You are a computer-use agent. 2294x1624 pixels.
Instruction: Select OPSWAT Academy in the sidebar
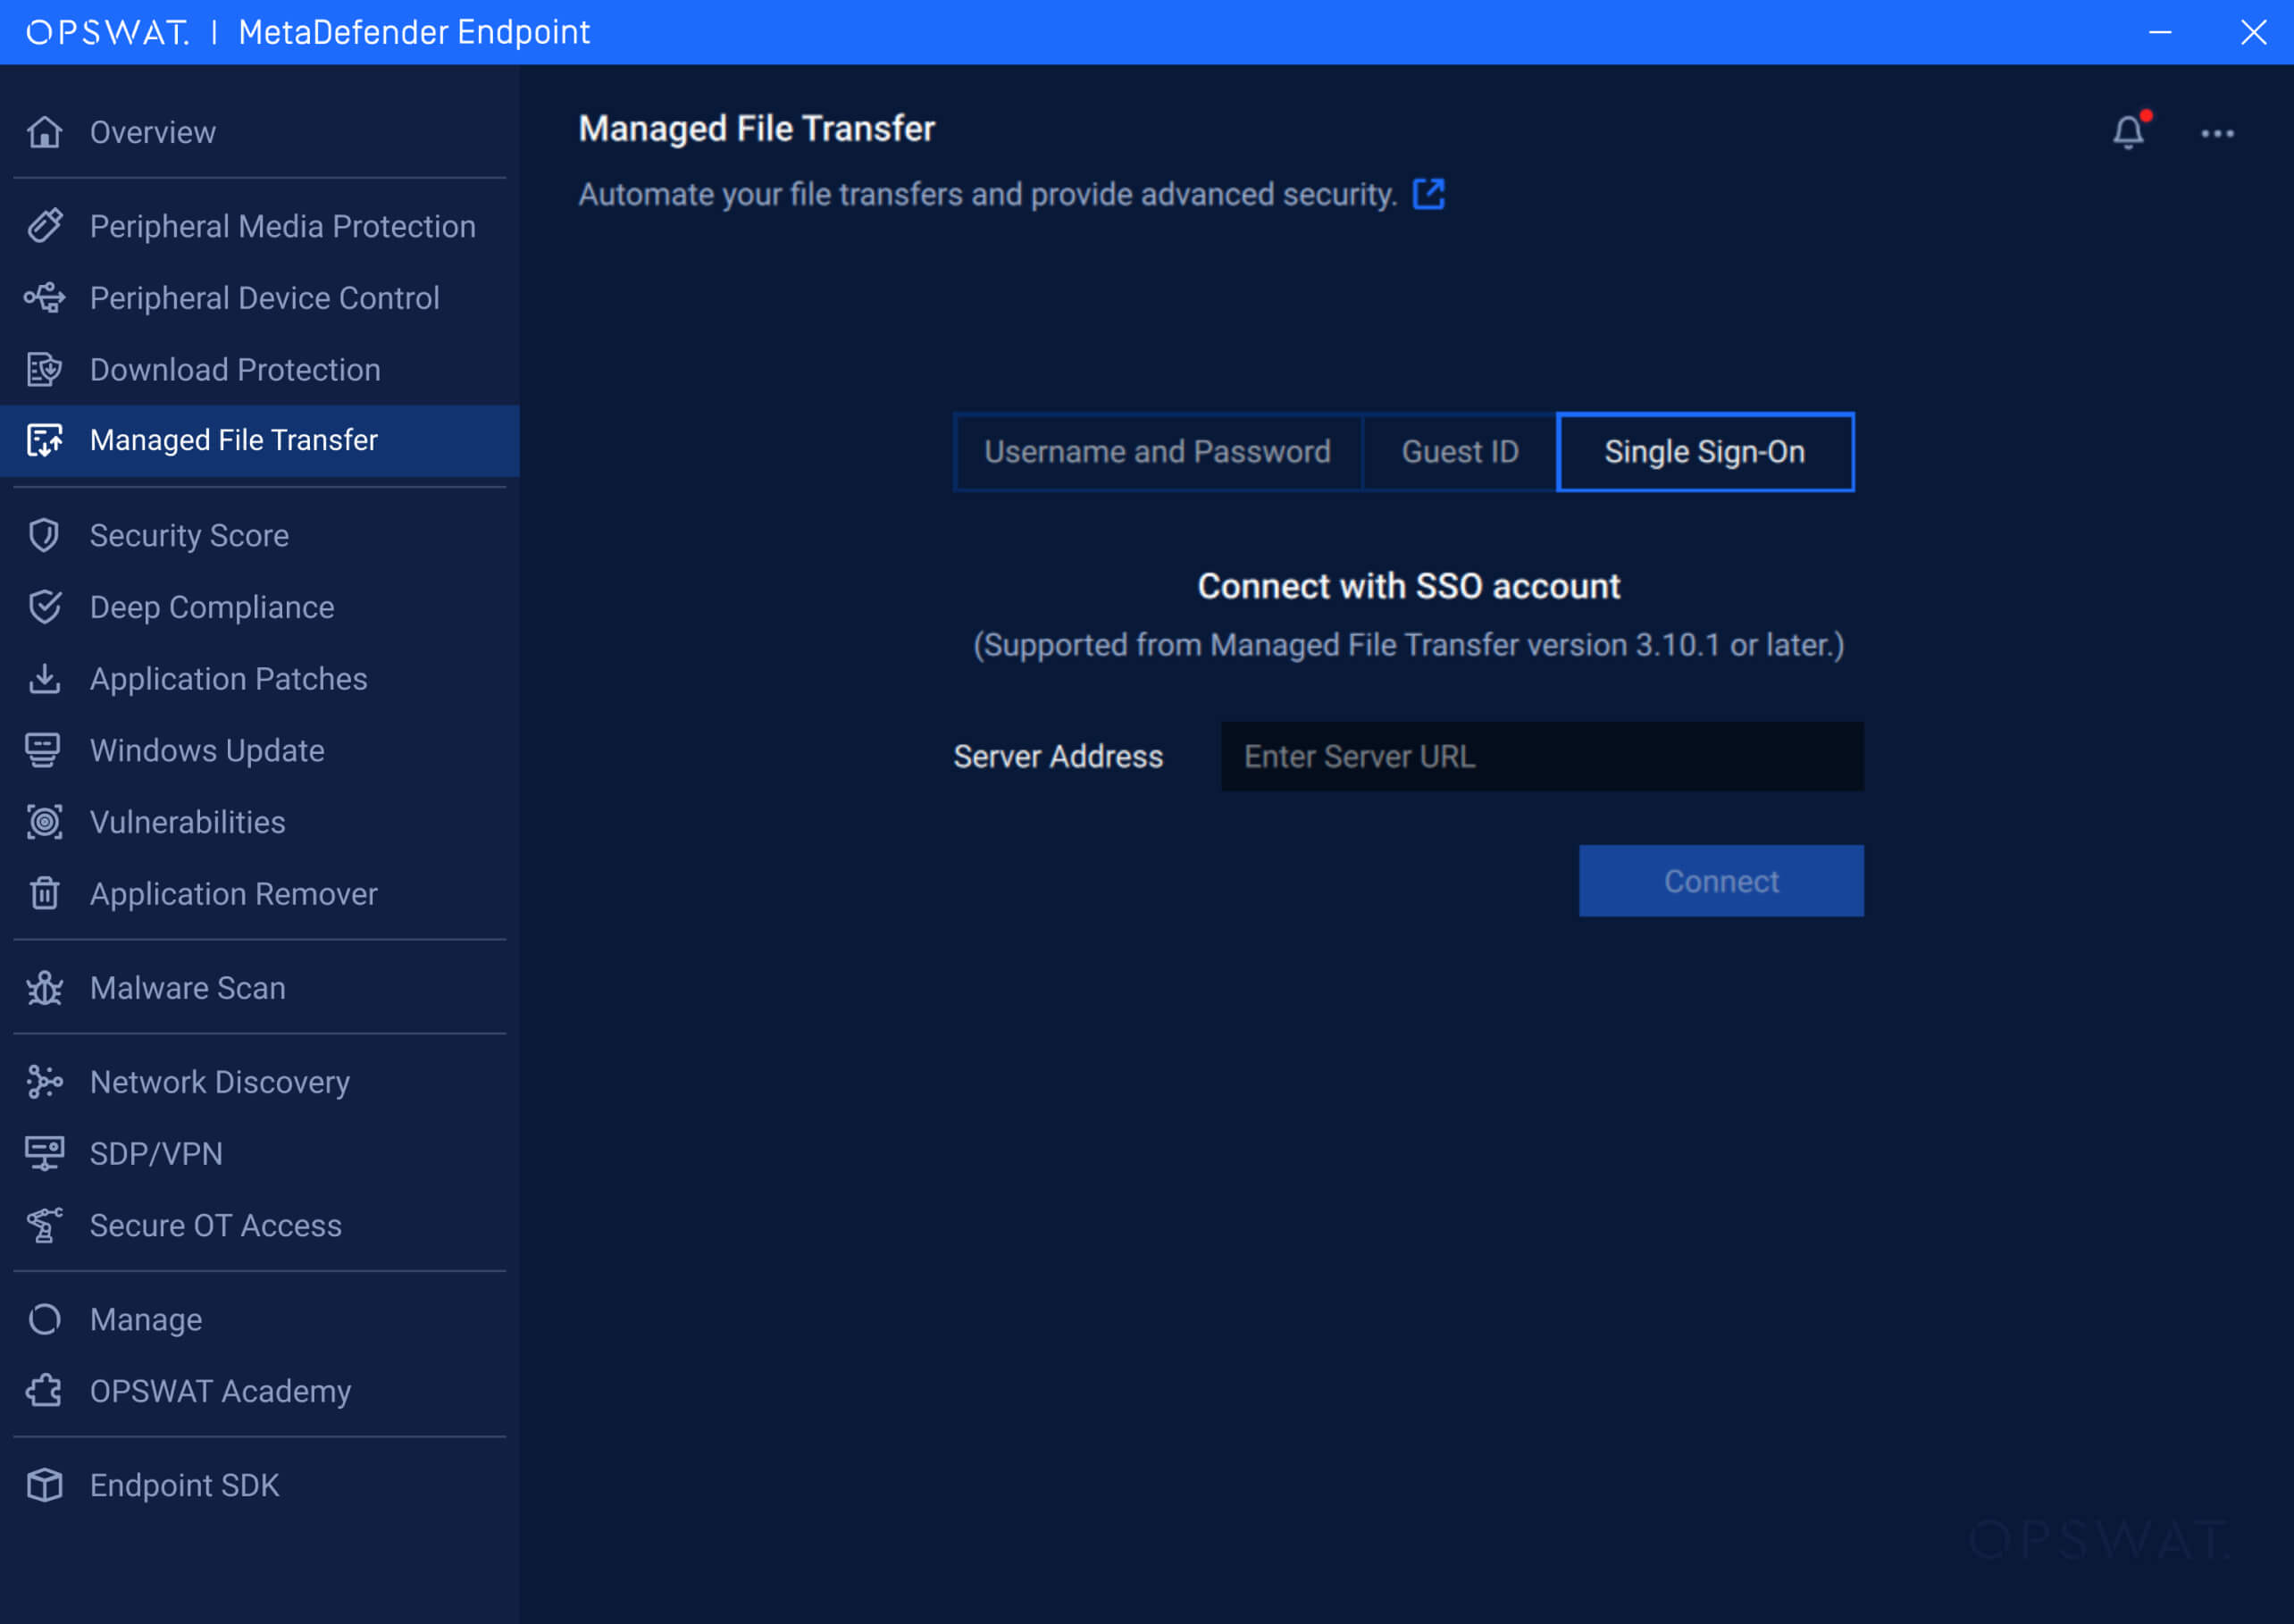click(220, 1390)
